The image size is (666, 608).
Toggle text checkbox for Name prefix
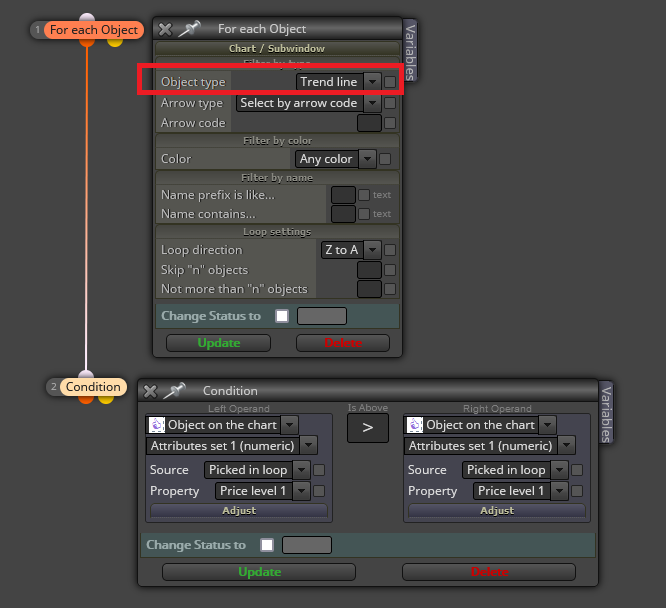[x=364, y=195]
